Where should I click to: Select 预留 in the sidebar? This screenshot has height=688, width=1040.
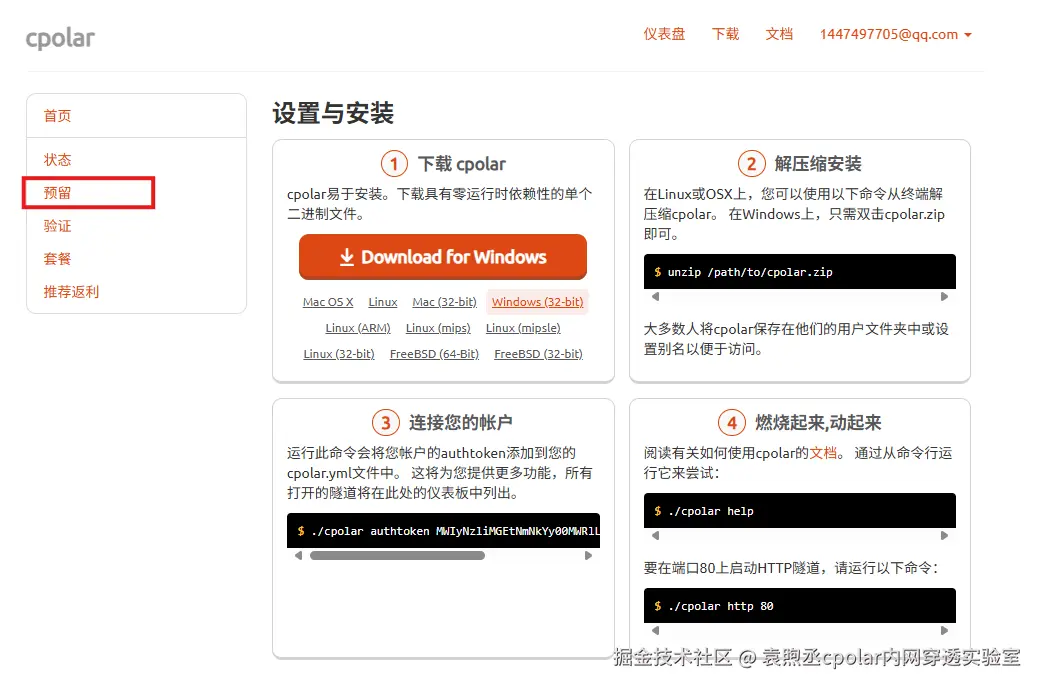tap(57, 193)
